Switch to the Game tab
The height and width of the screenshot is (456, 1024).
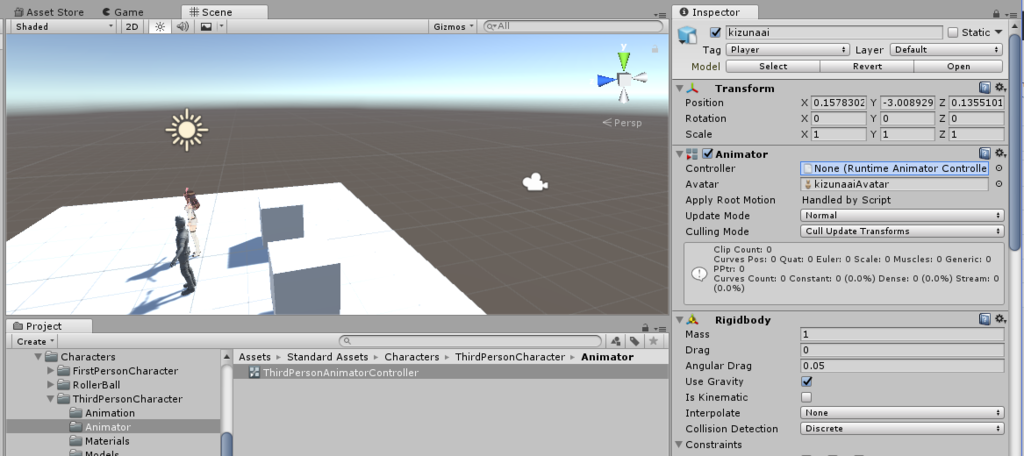click(123, 12)
